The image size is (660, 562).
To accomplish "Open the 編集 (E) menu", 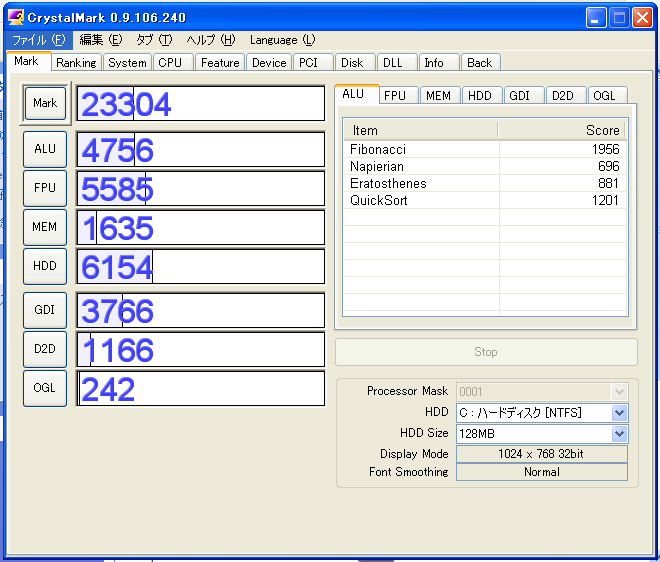I will pos(101,40).
